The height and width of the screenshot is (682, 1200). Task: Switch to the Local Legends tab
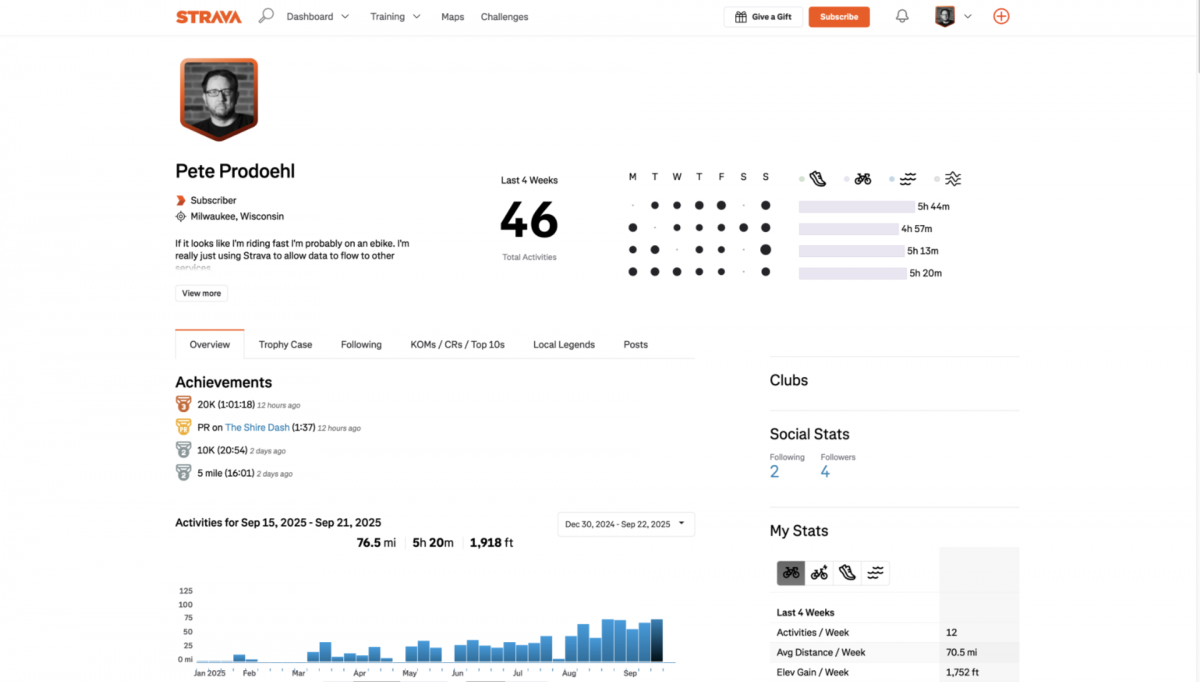[564, 344]
